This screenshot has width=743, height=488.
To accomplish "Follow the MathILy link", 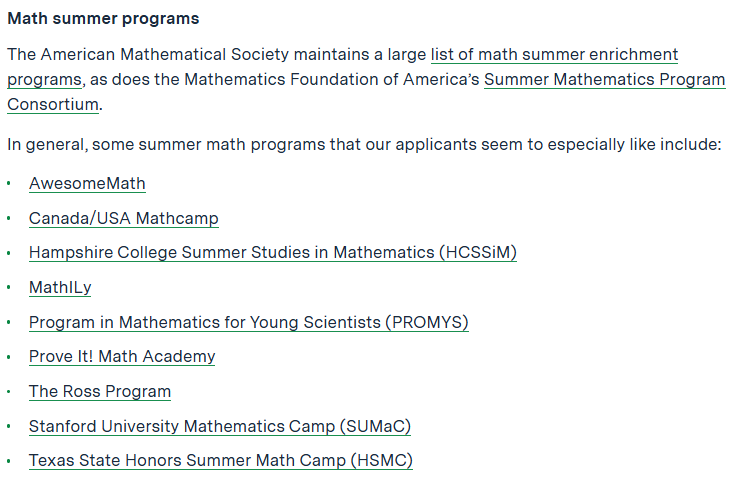I will (60, 287).
